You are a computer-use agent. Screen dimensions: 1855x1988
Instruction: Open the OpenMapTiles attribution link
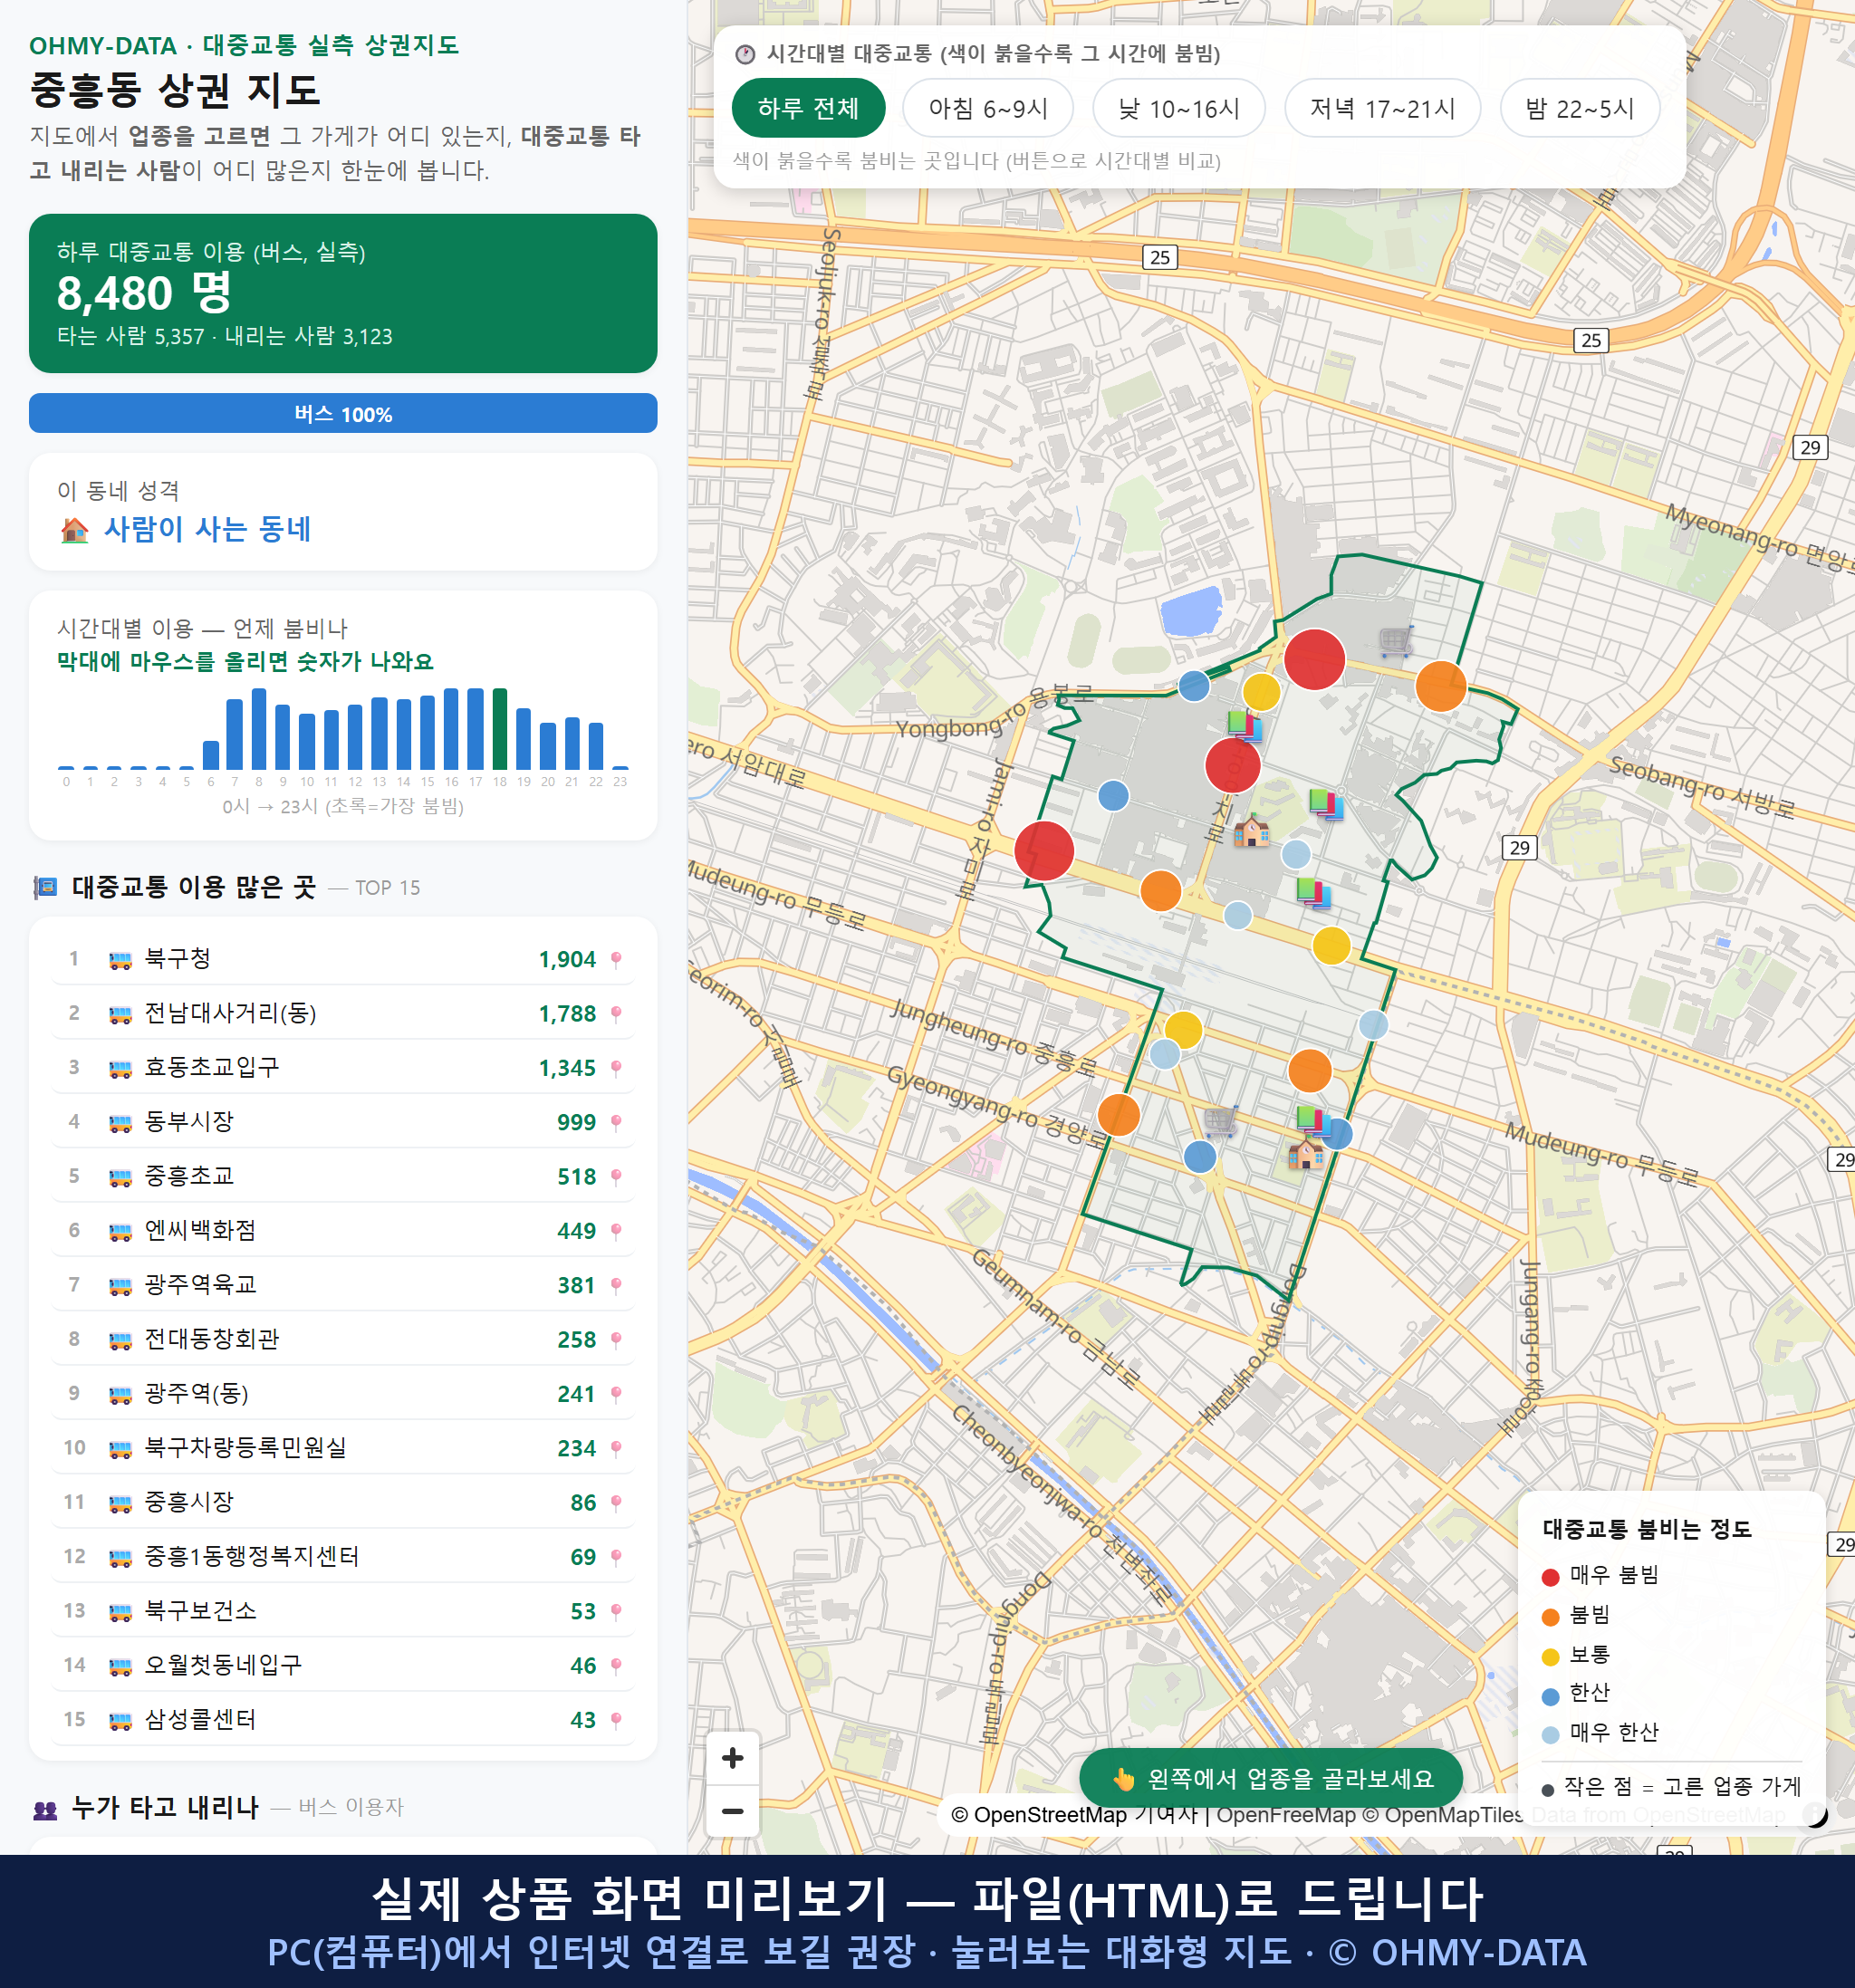click(1442, 1815)
